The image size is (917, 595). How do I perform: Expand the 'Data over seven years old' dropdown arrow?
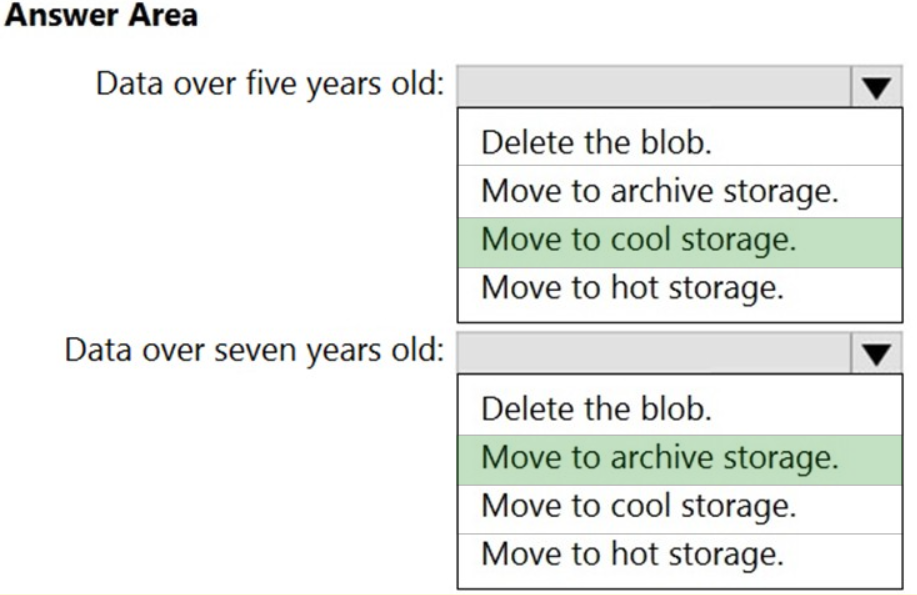coord(877,353)
